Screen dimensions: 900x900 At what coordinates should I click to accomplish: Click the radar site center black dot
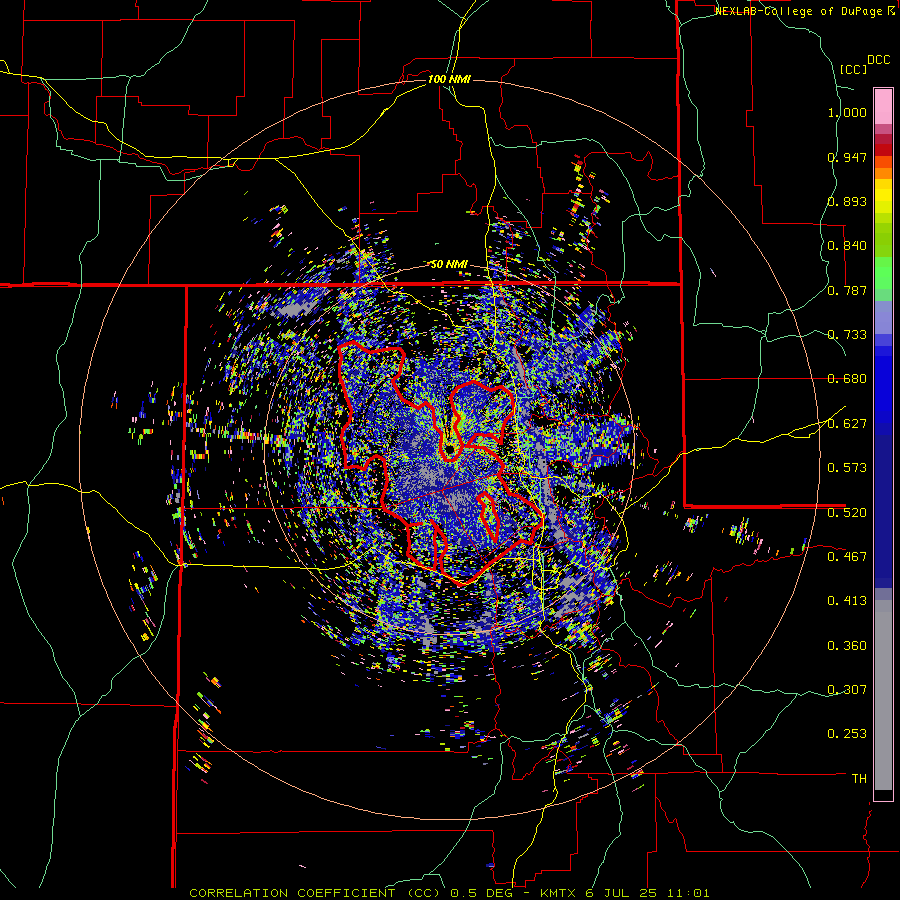click(x=450, y=449)
